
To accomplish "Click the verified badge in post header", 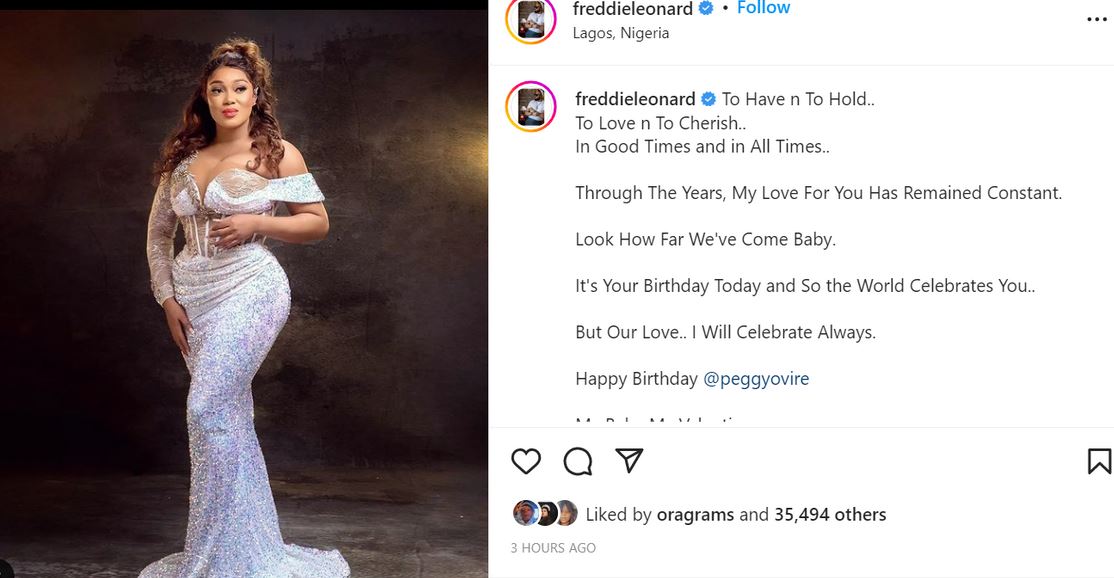I will (x=706, y=9).
